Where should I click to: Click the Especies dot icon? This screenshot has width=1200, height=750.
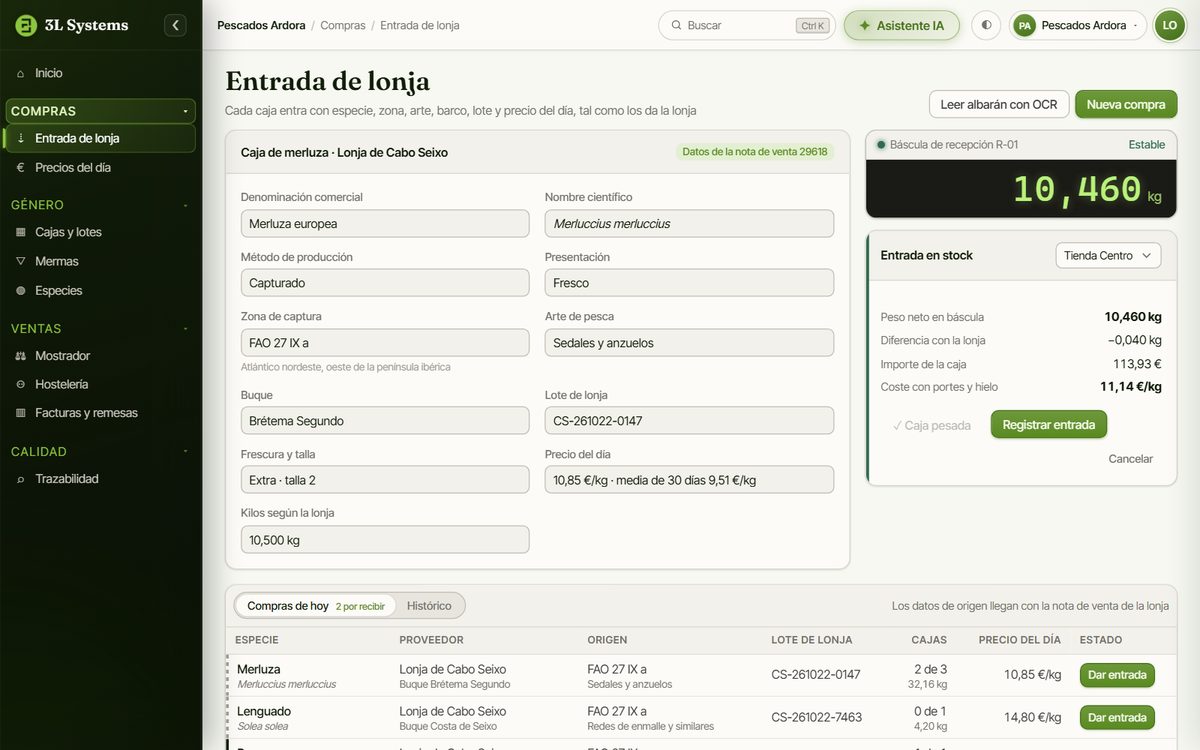point(21,290)
